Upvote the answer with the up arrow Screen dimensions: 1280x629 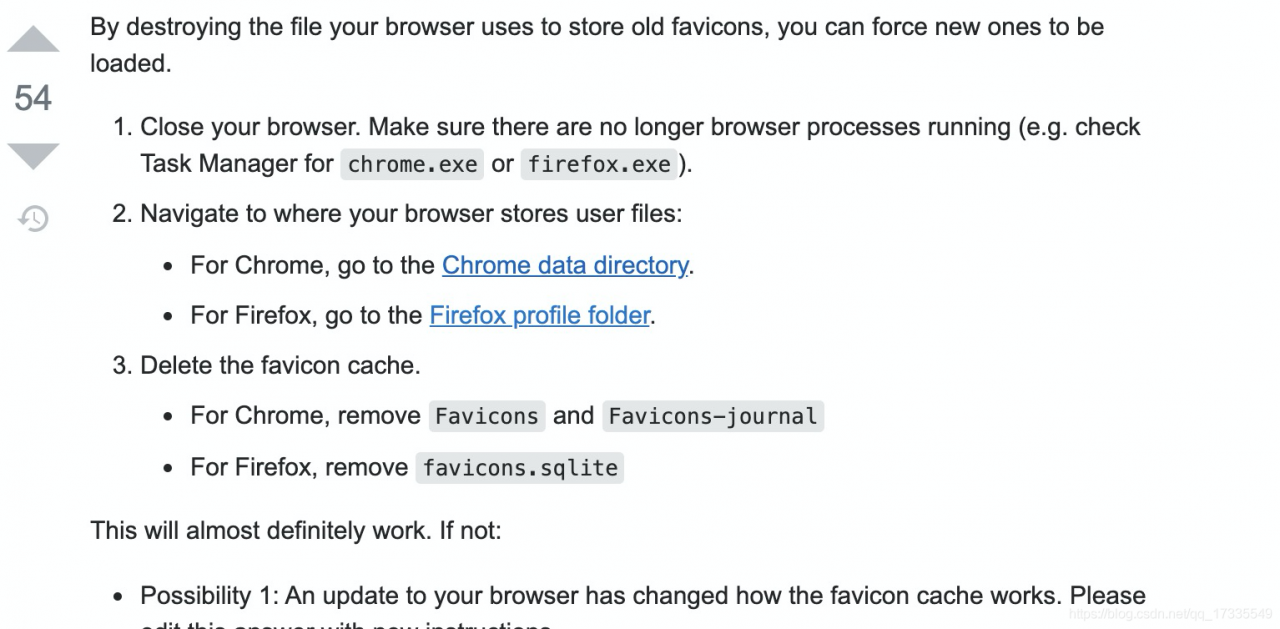point(33,40)
